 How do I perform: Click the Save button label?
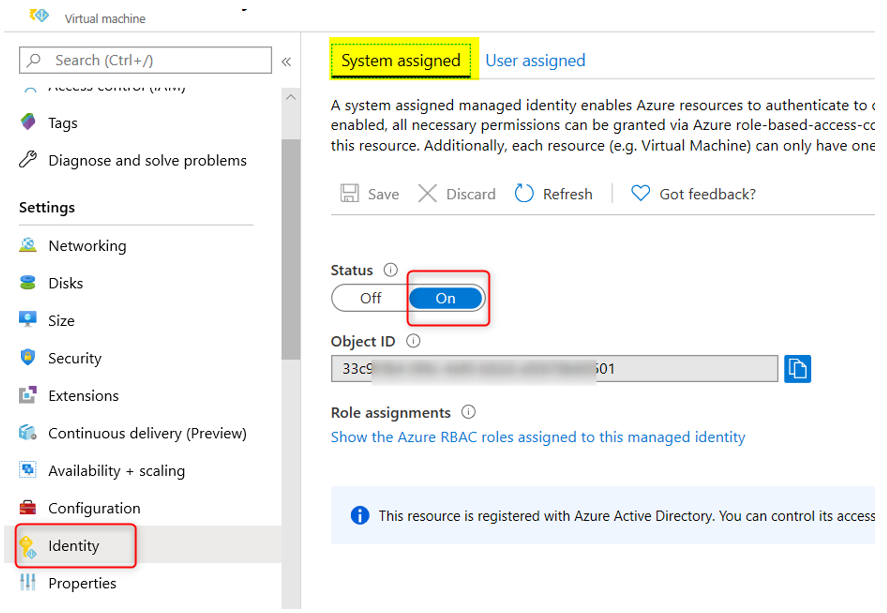[x=384, y=194]
